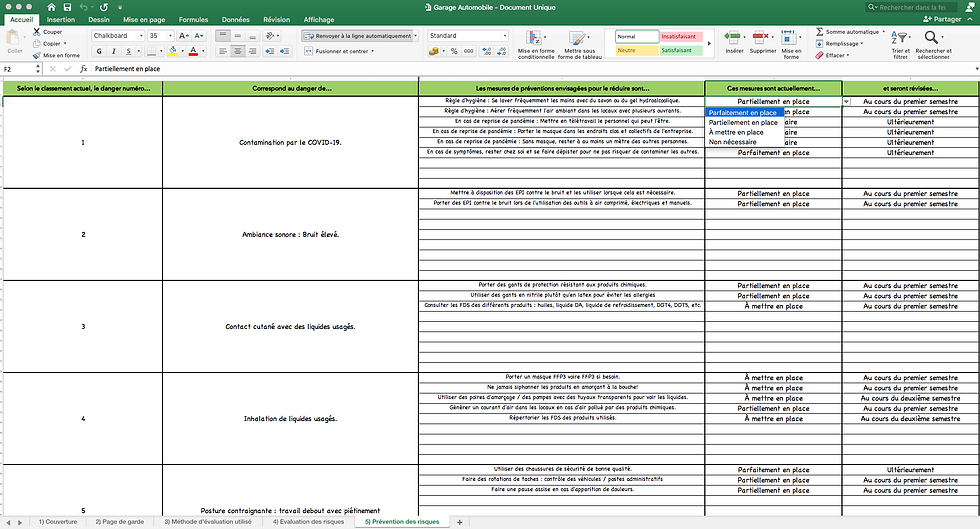
Task: Collapse the ribbon with the chevron
Action: pyautogui.click(x=970, y=19)
